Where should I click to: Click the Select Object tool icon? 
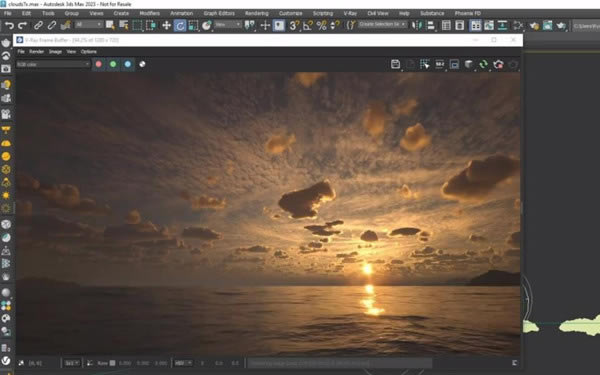coord(110,26)
